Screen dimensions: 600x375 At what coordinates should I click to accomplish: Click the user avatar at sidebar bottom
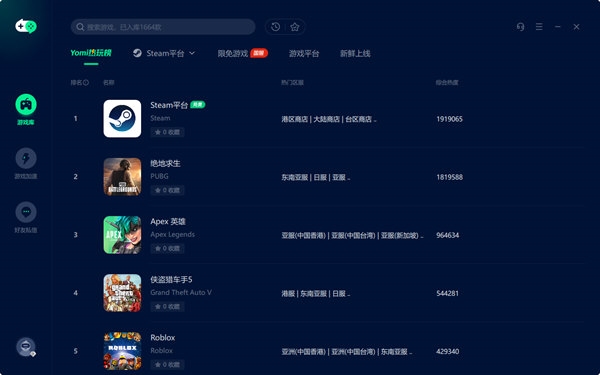coord(26,347)
